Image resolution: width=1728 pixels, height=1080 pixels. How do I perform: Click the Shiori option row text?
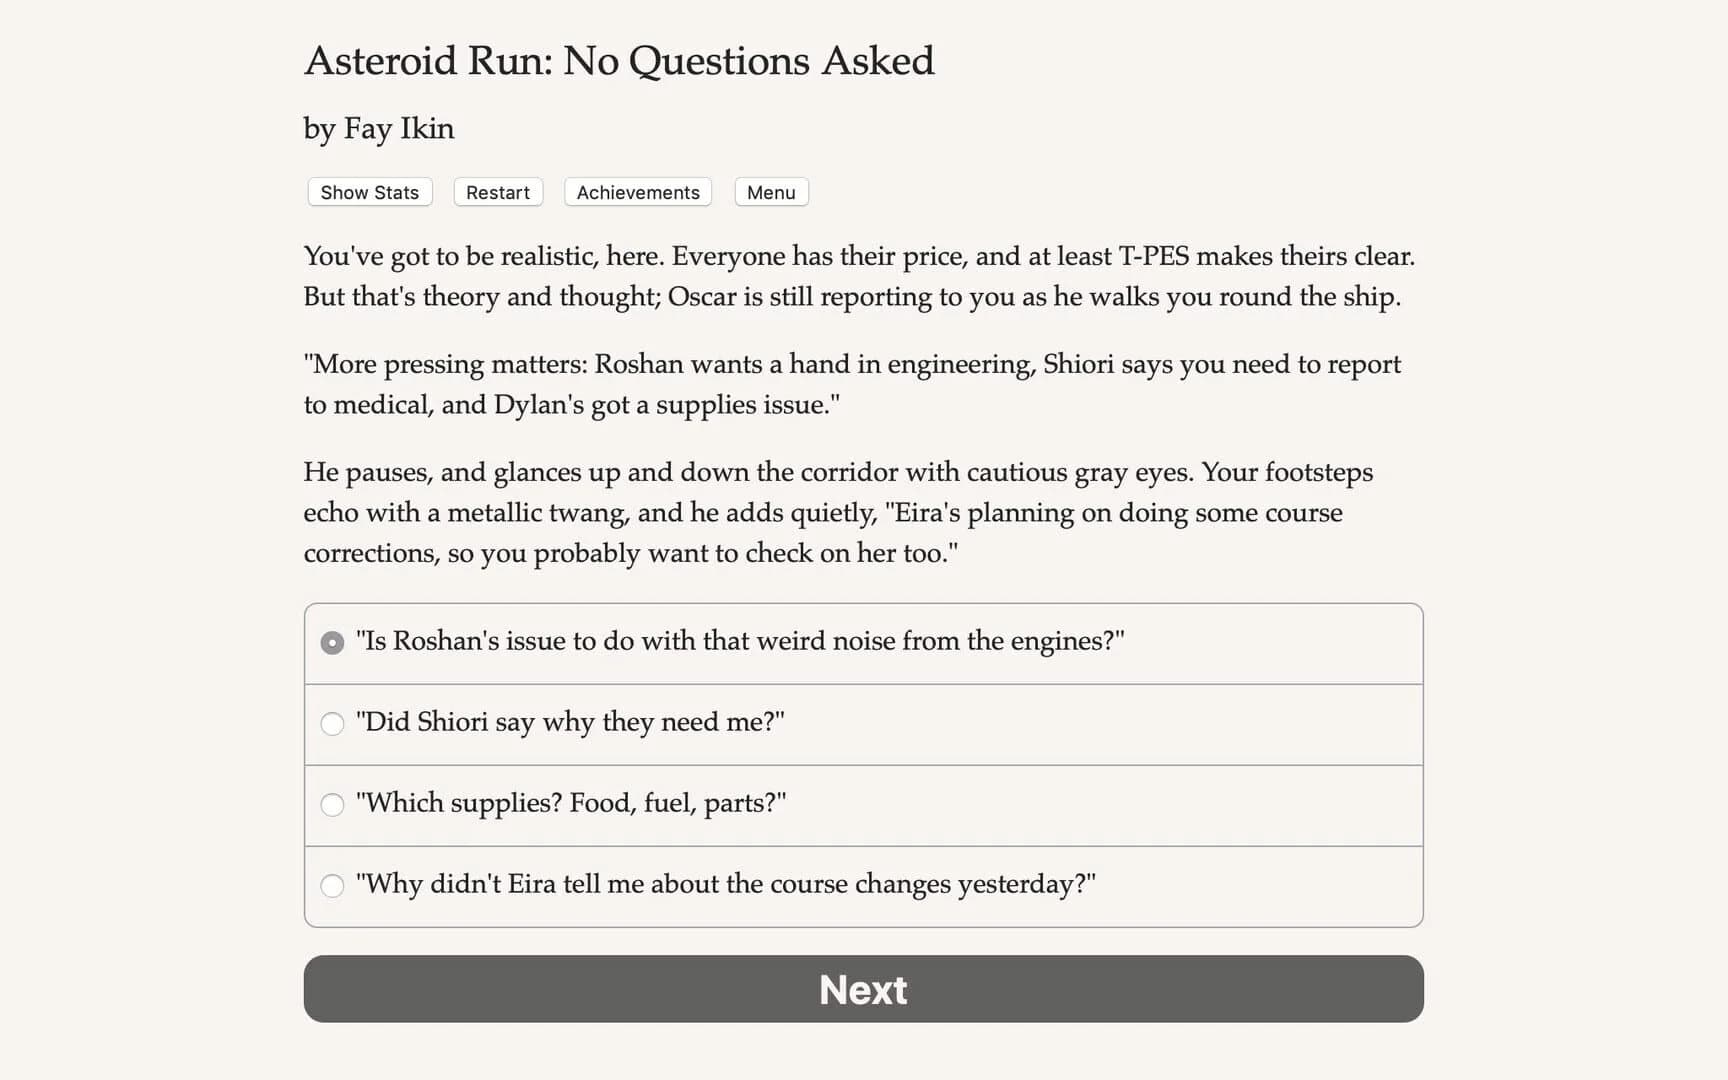(x=570, y=722)
